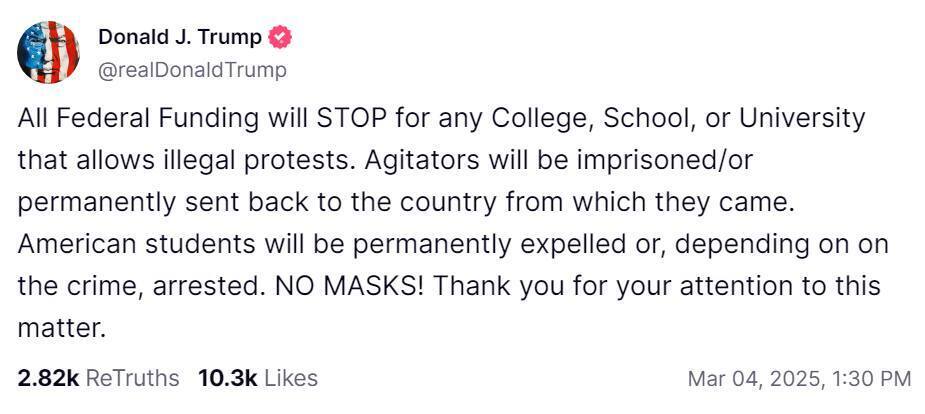Click the word arrested in the post
Screen dimensions: 925x414
pos(208,285)
